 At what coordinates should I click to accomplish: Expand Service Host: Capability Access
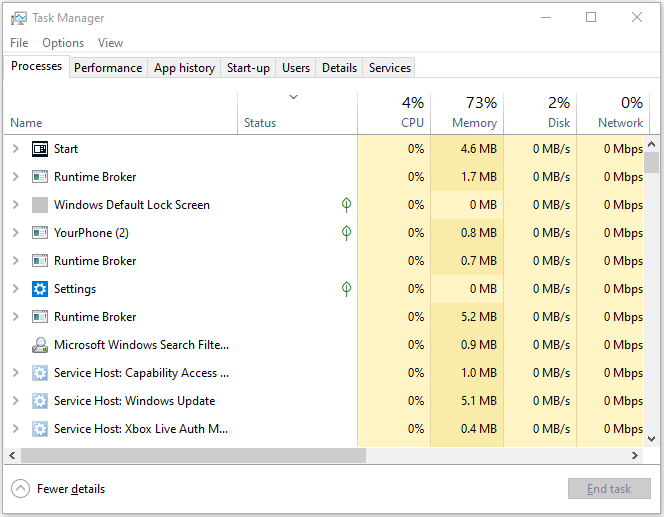pyautogui.click(x=16, y=373)
